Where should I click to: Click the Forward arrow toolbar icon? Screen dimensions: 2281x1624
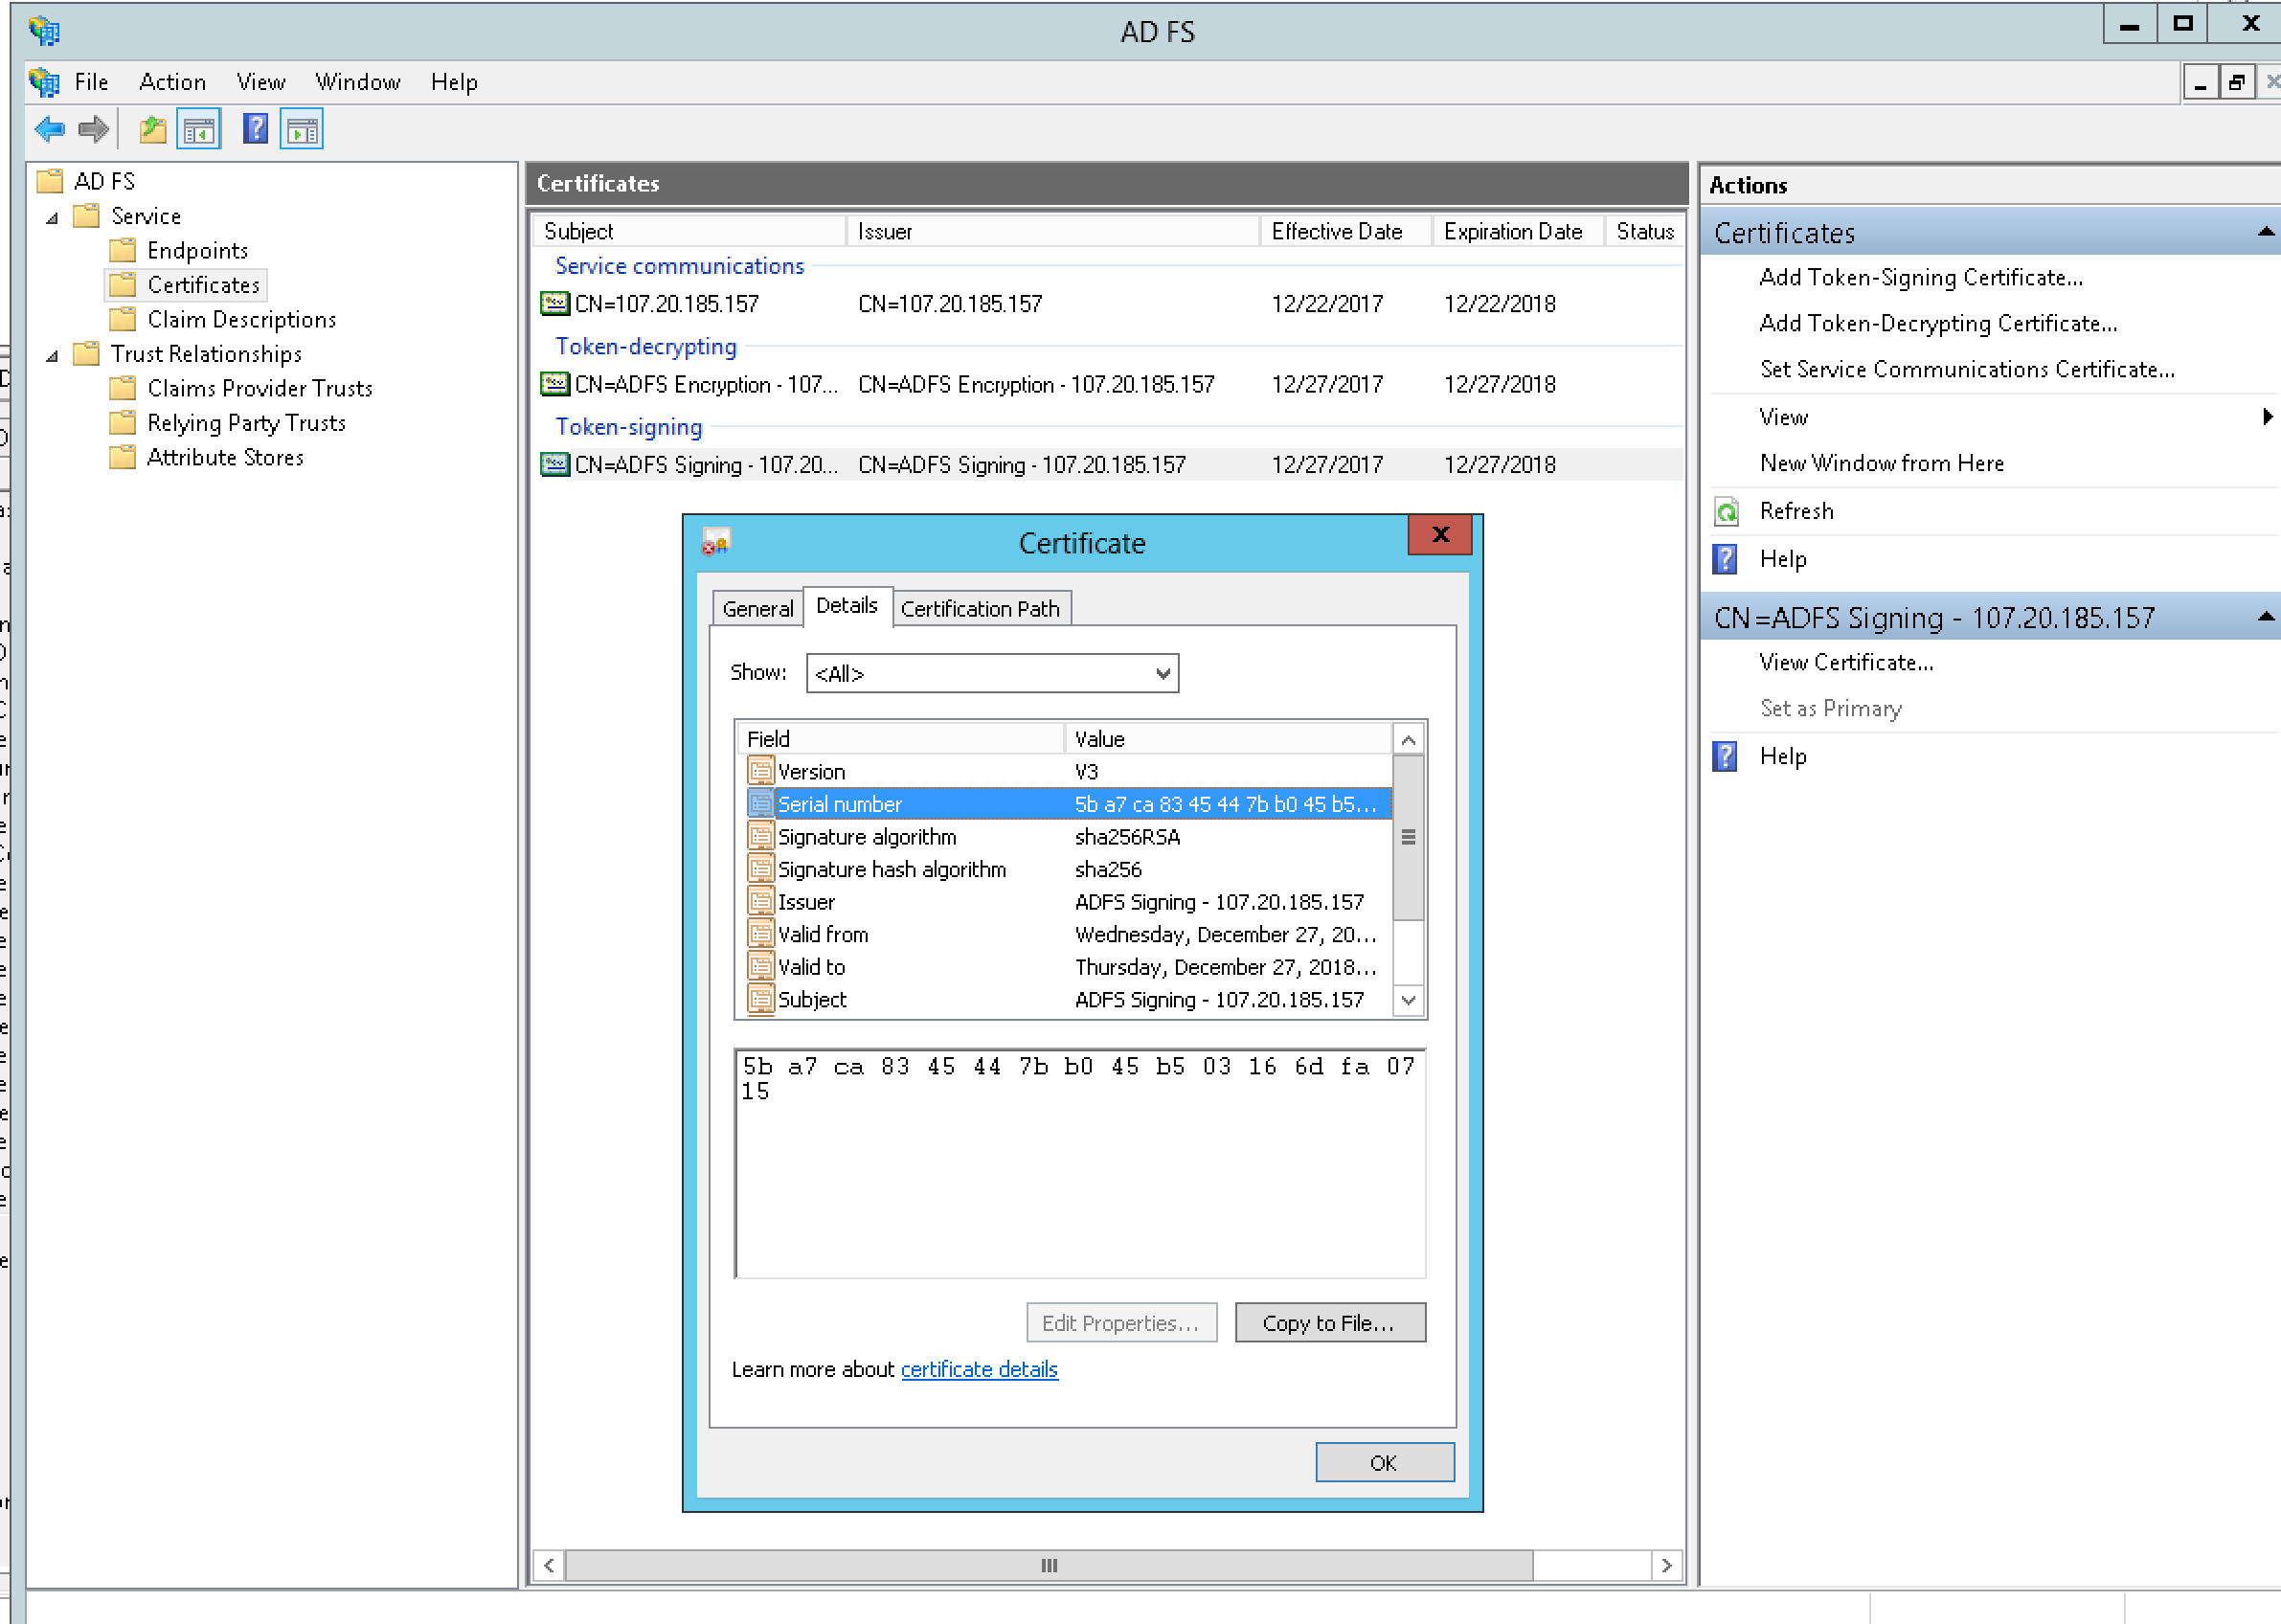[93, 129]
